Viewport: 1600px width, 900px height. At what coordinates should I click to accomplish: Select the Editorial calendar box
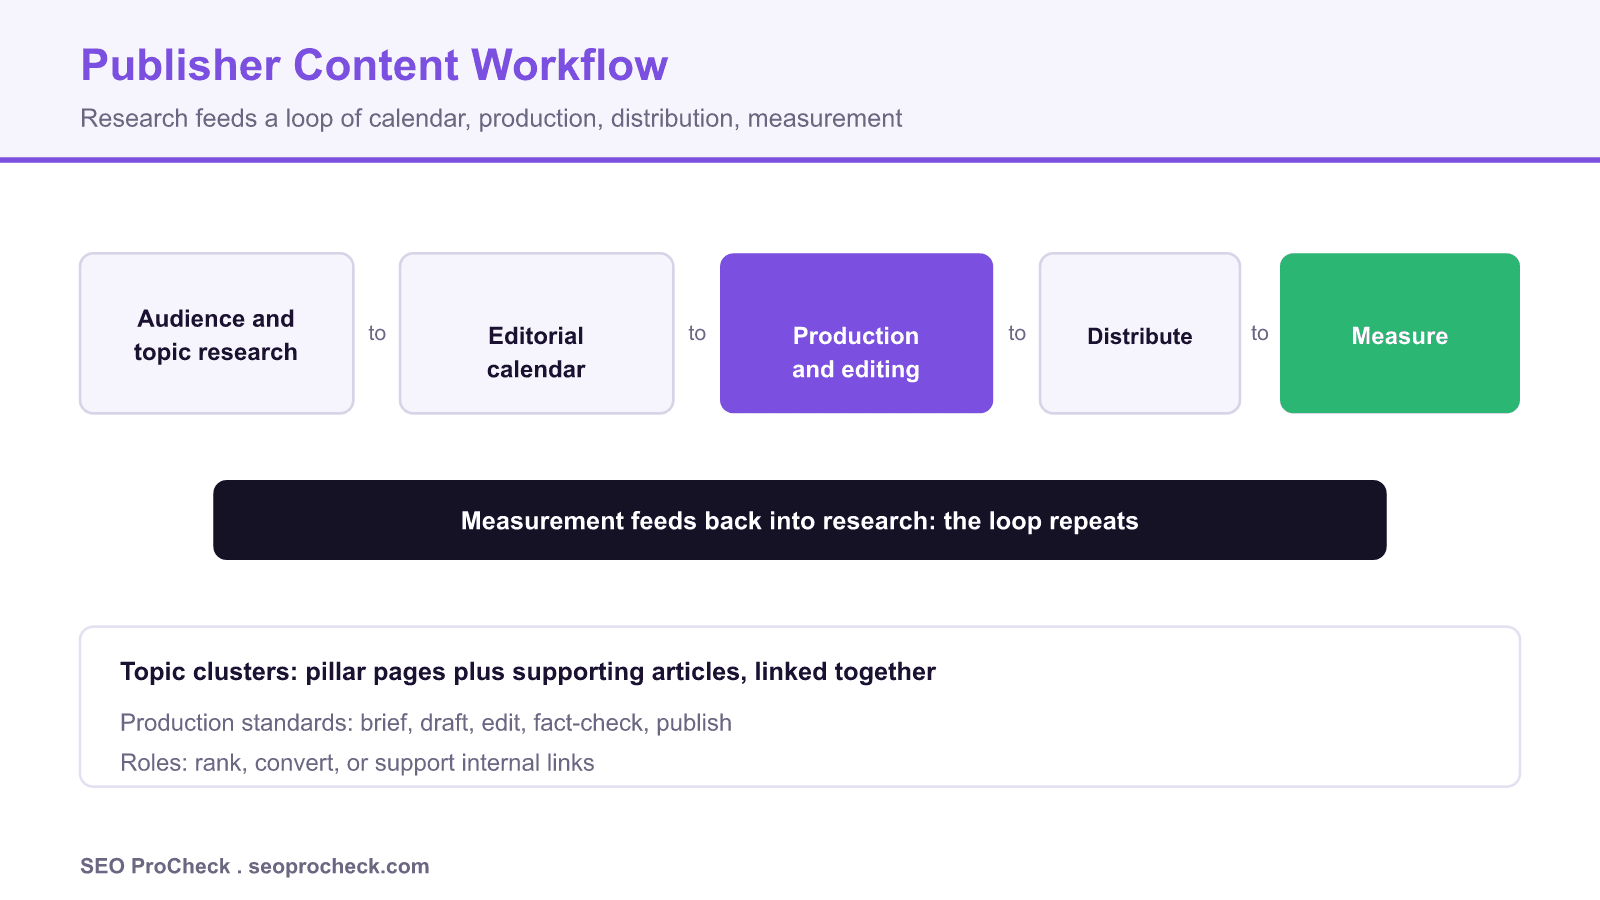537,333
